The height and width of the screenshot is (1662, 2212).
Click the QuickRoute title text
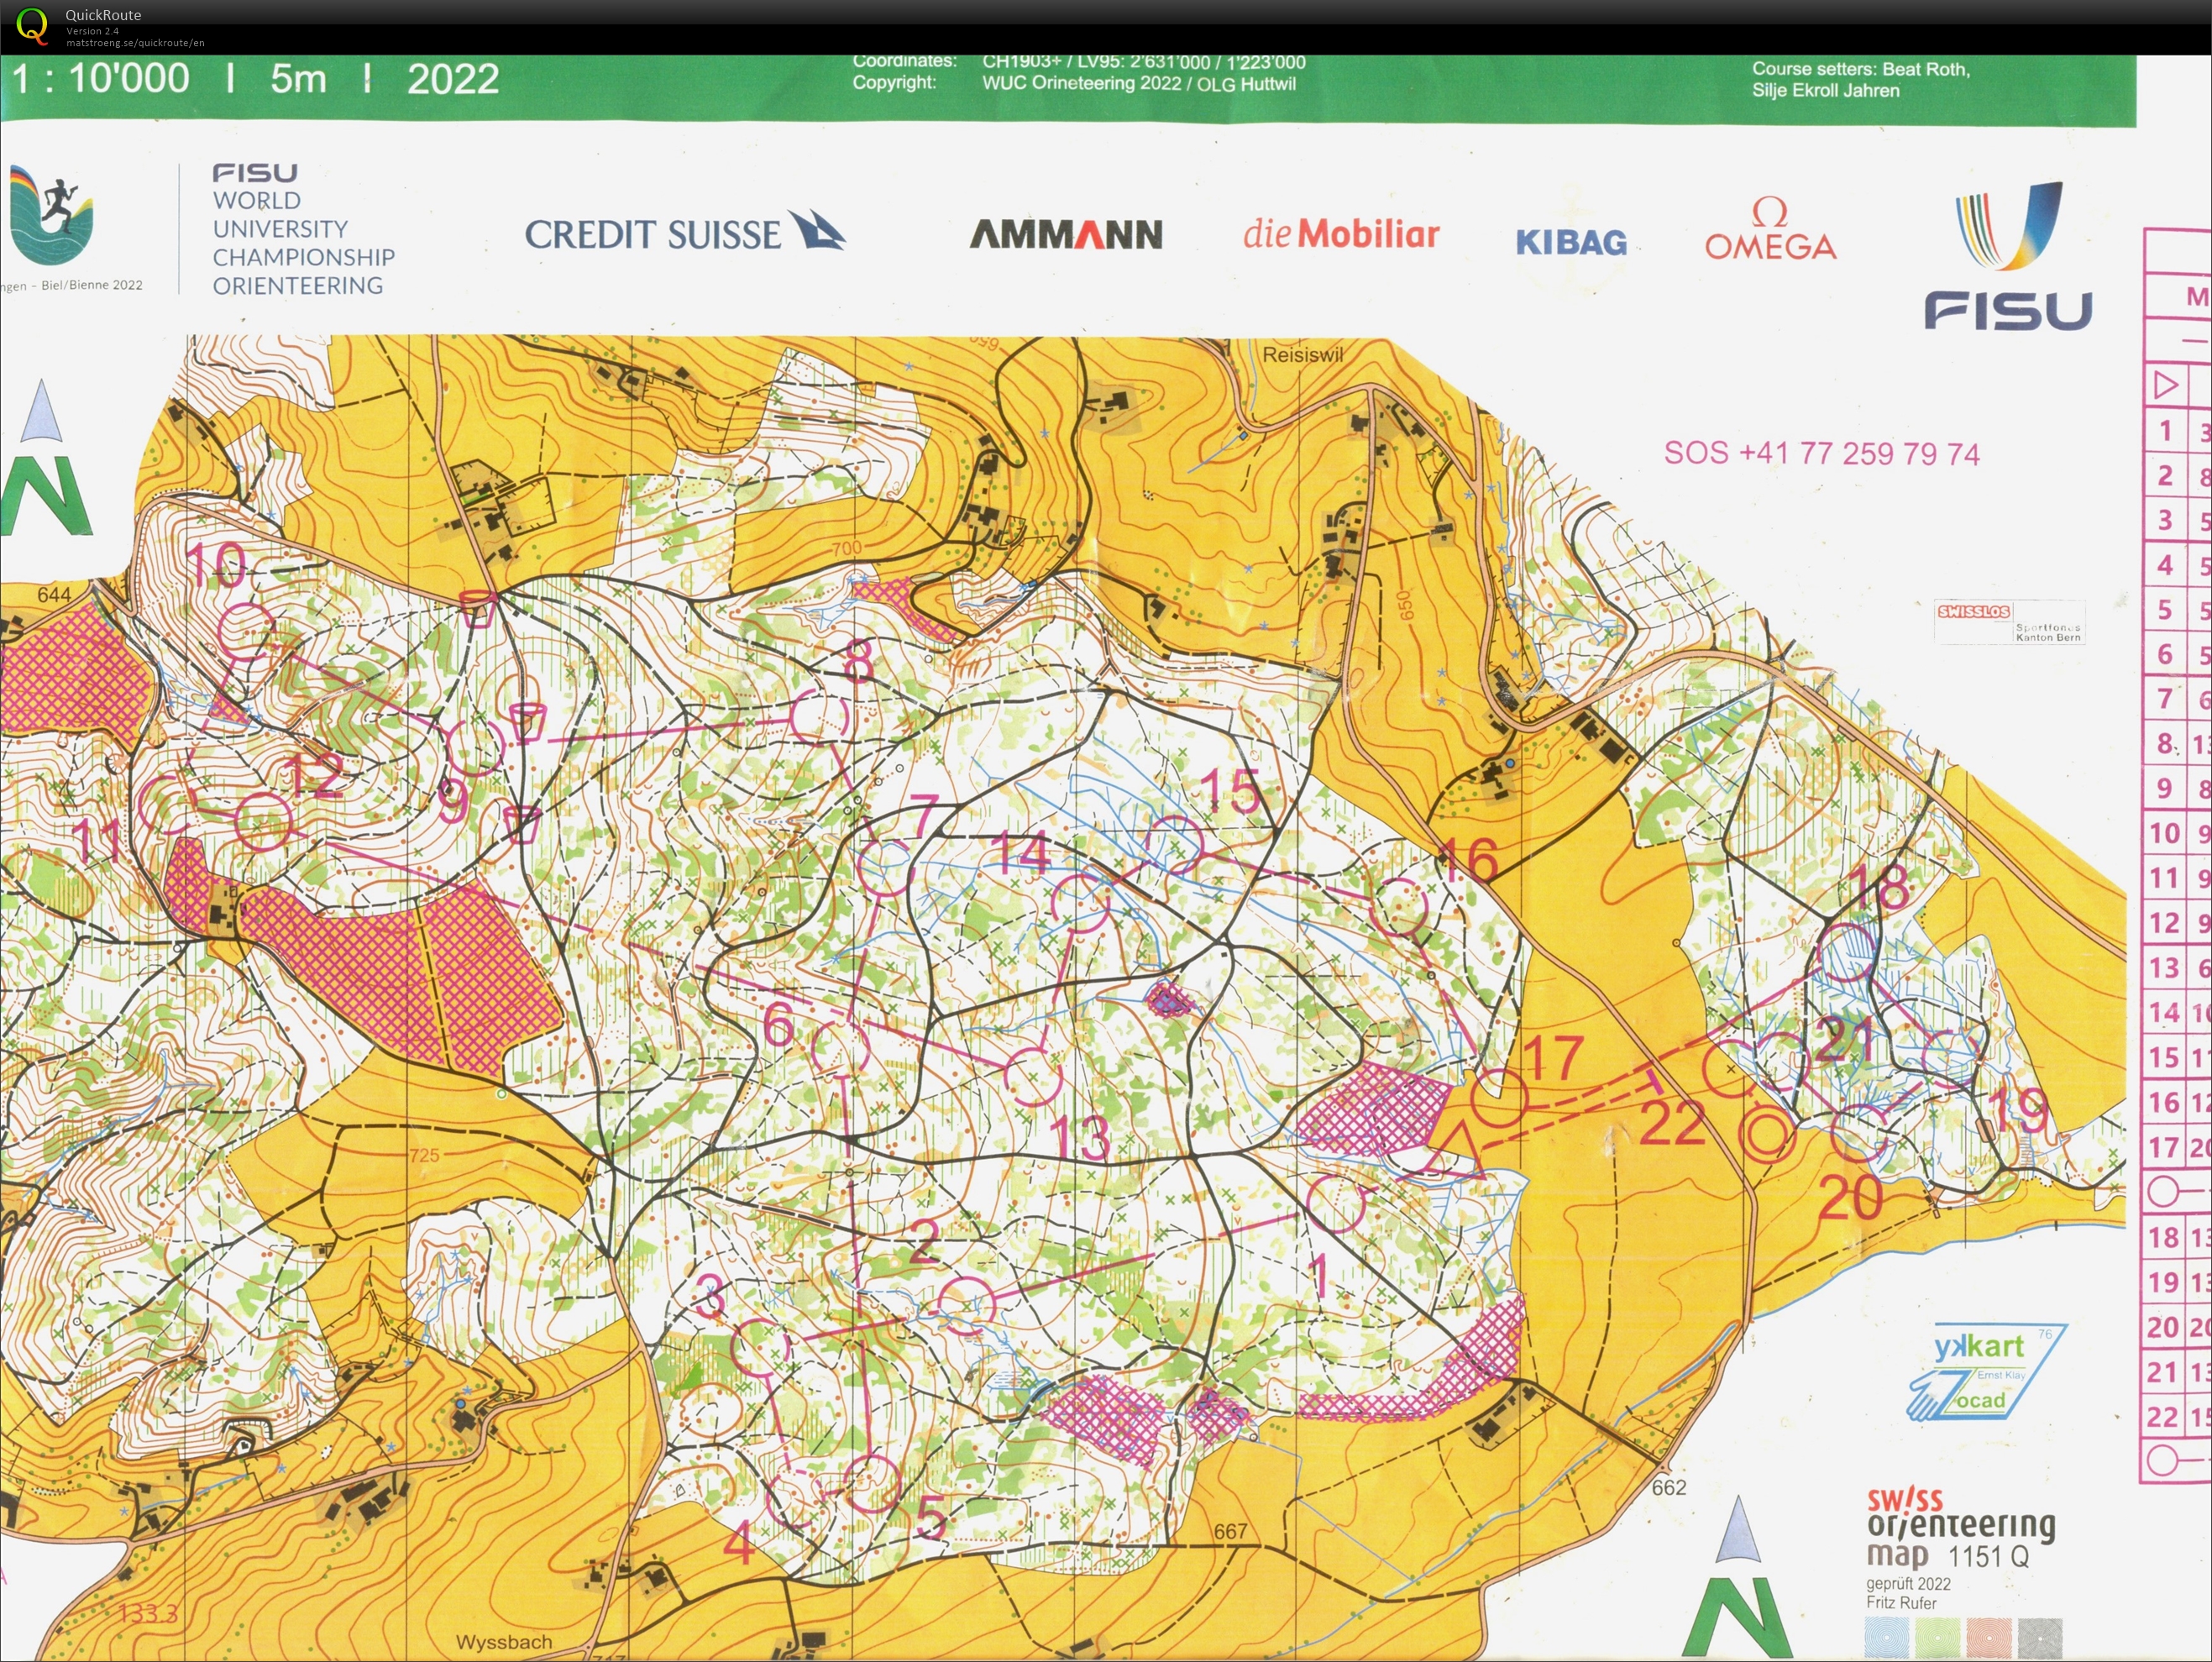pyautogui.click(x=103, y=15)
